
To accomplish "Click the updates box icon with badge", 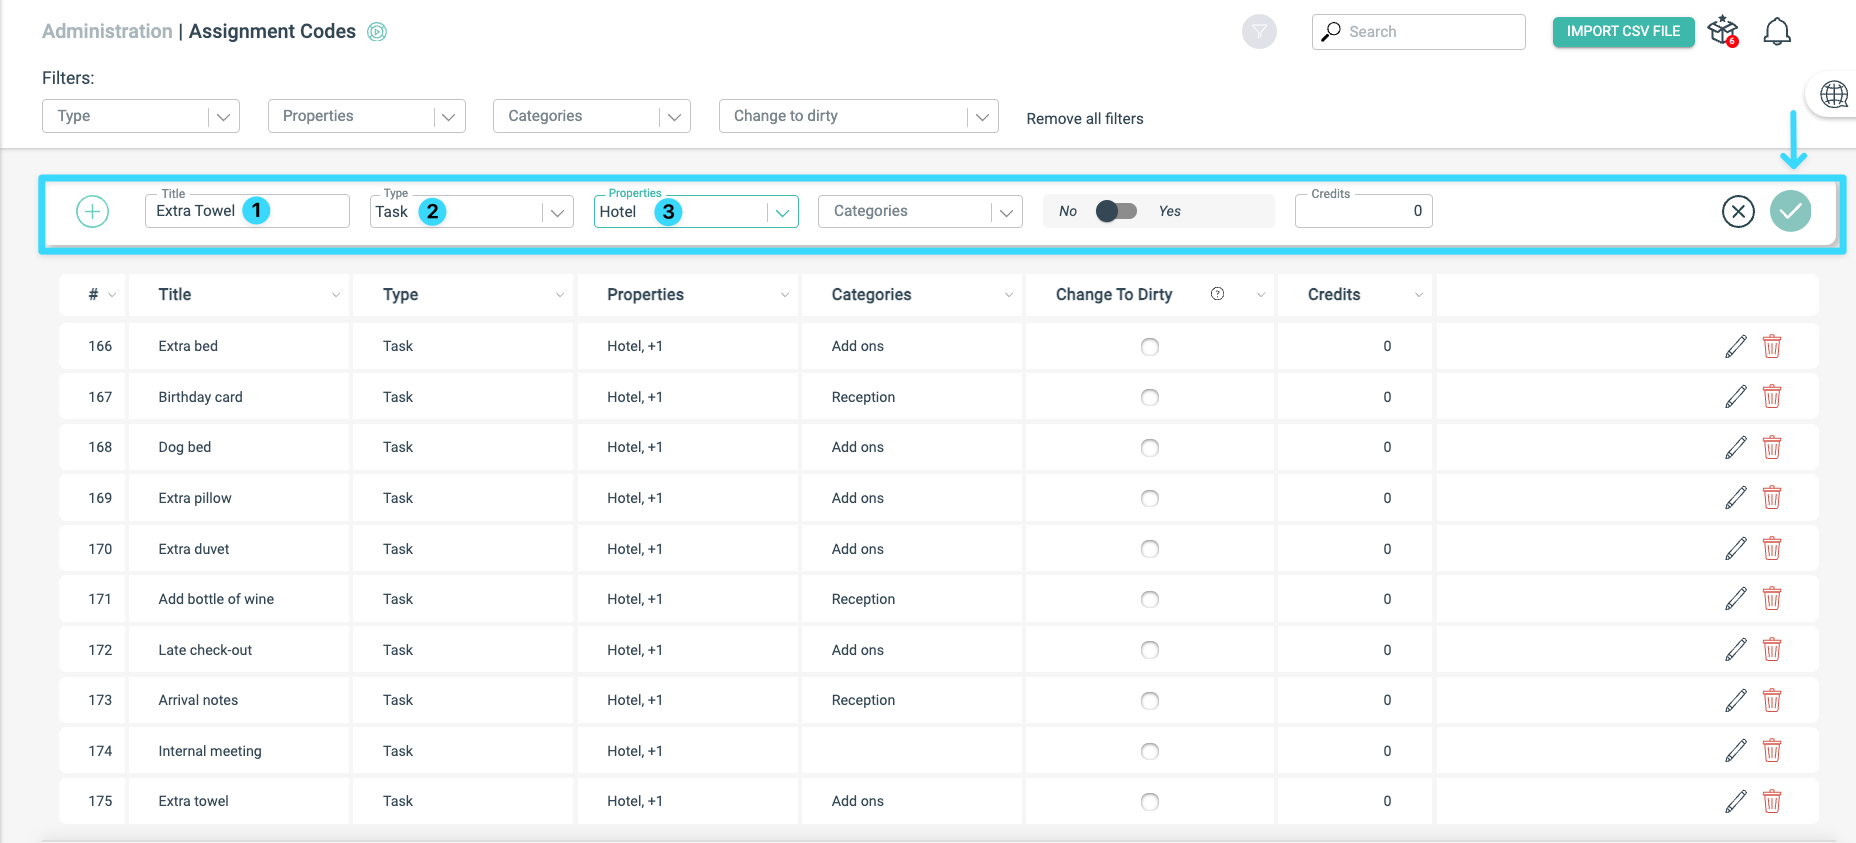I will coord(1723,32).
